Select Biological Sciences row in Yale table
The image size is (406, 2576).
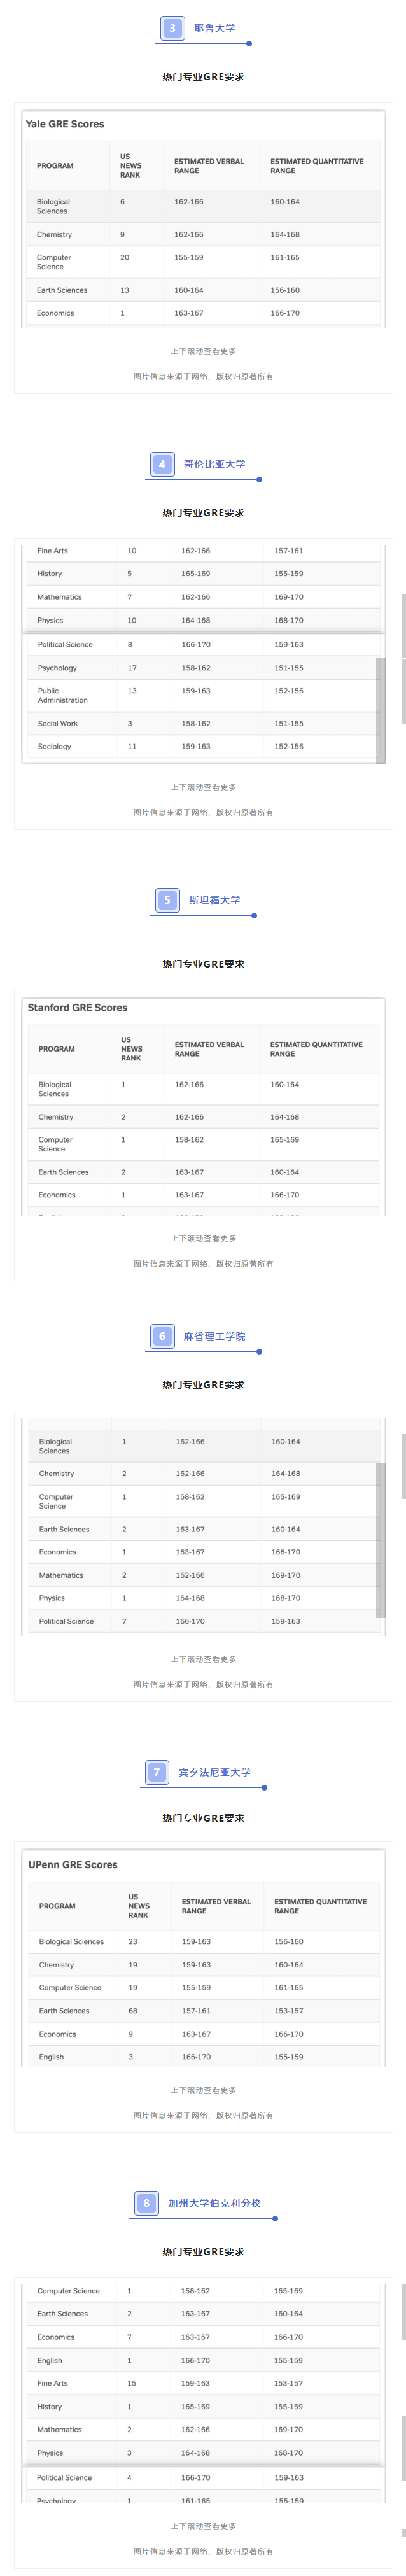[203, 206]
